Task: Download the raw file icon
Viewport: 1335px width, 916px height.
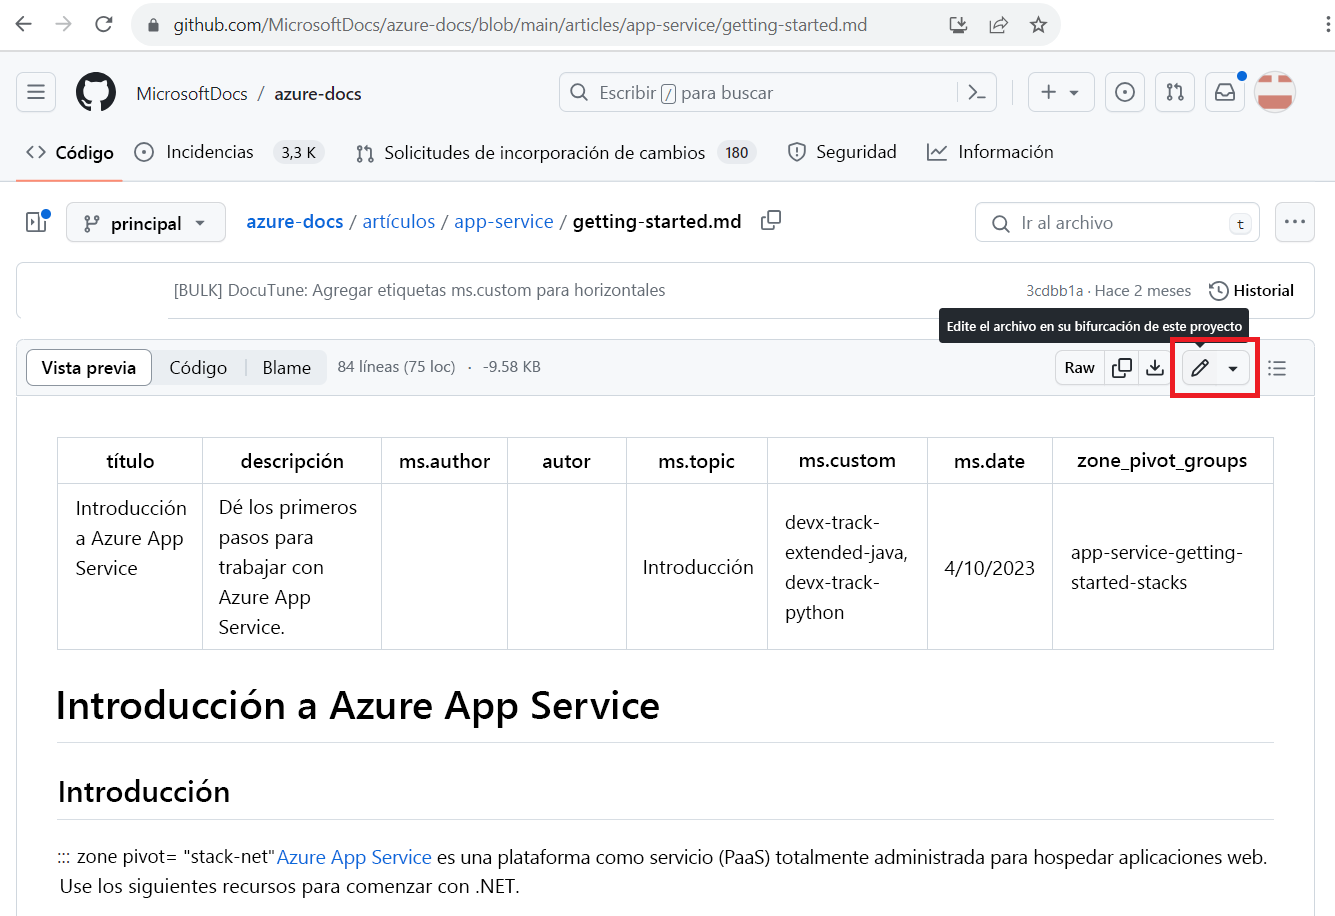Action: click(x=1155, y=368)
